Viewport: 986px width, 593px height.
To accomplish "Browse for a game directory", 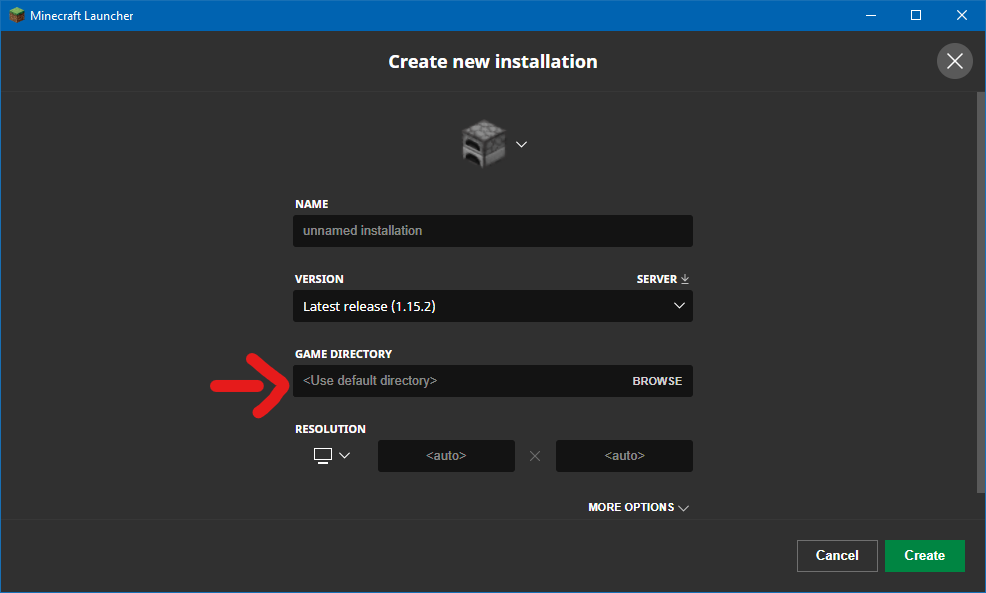I will [657, 381].
